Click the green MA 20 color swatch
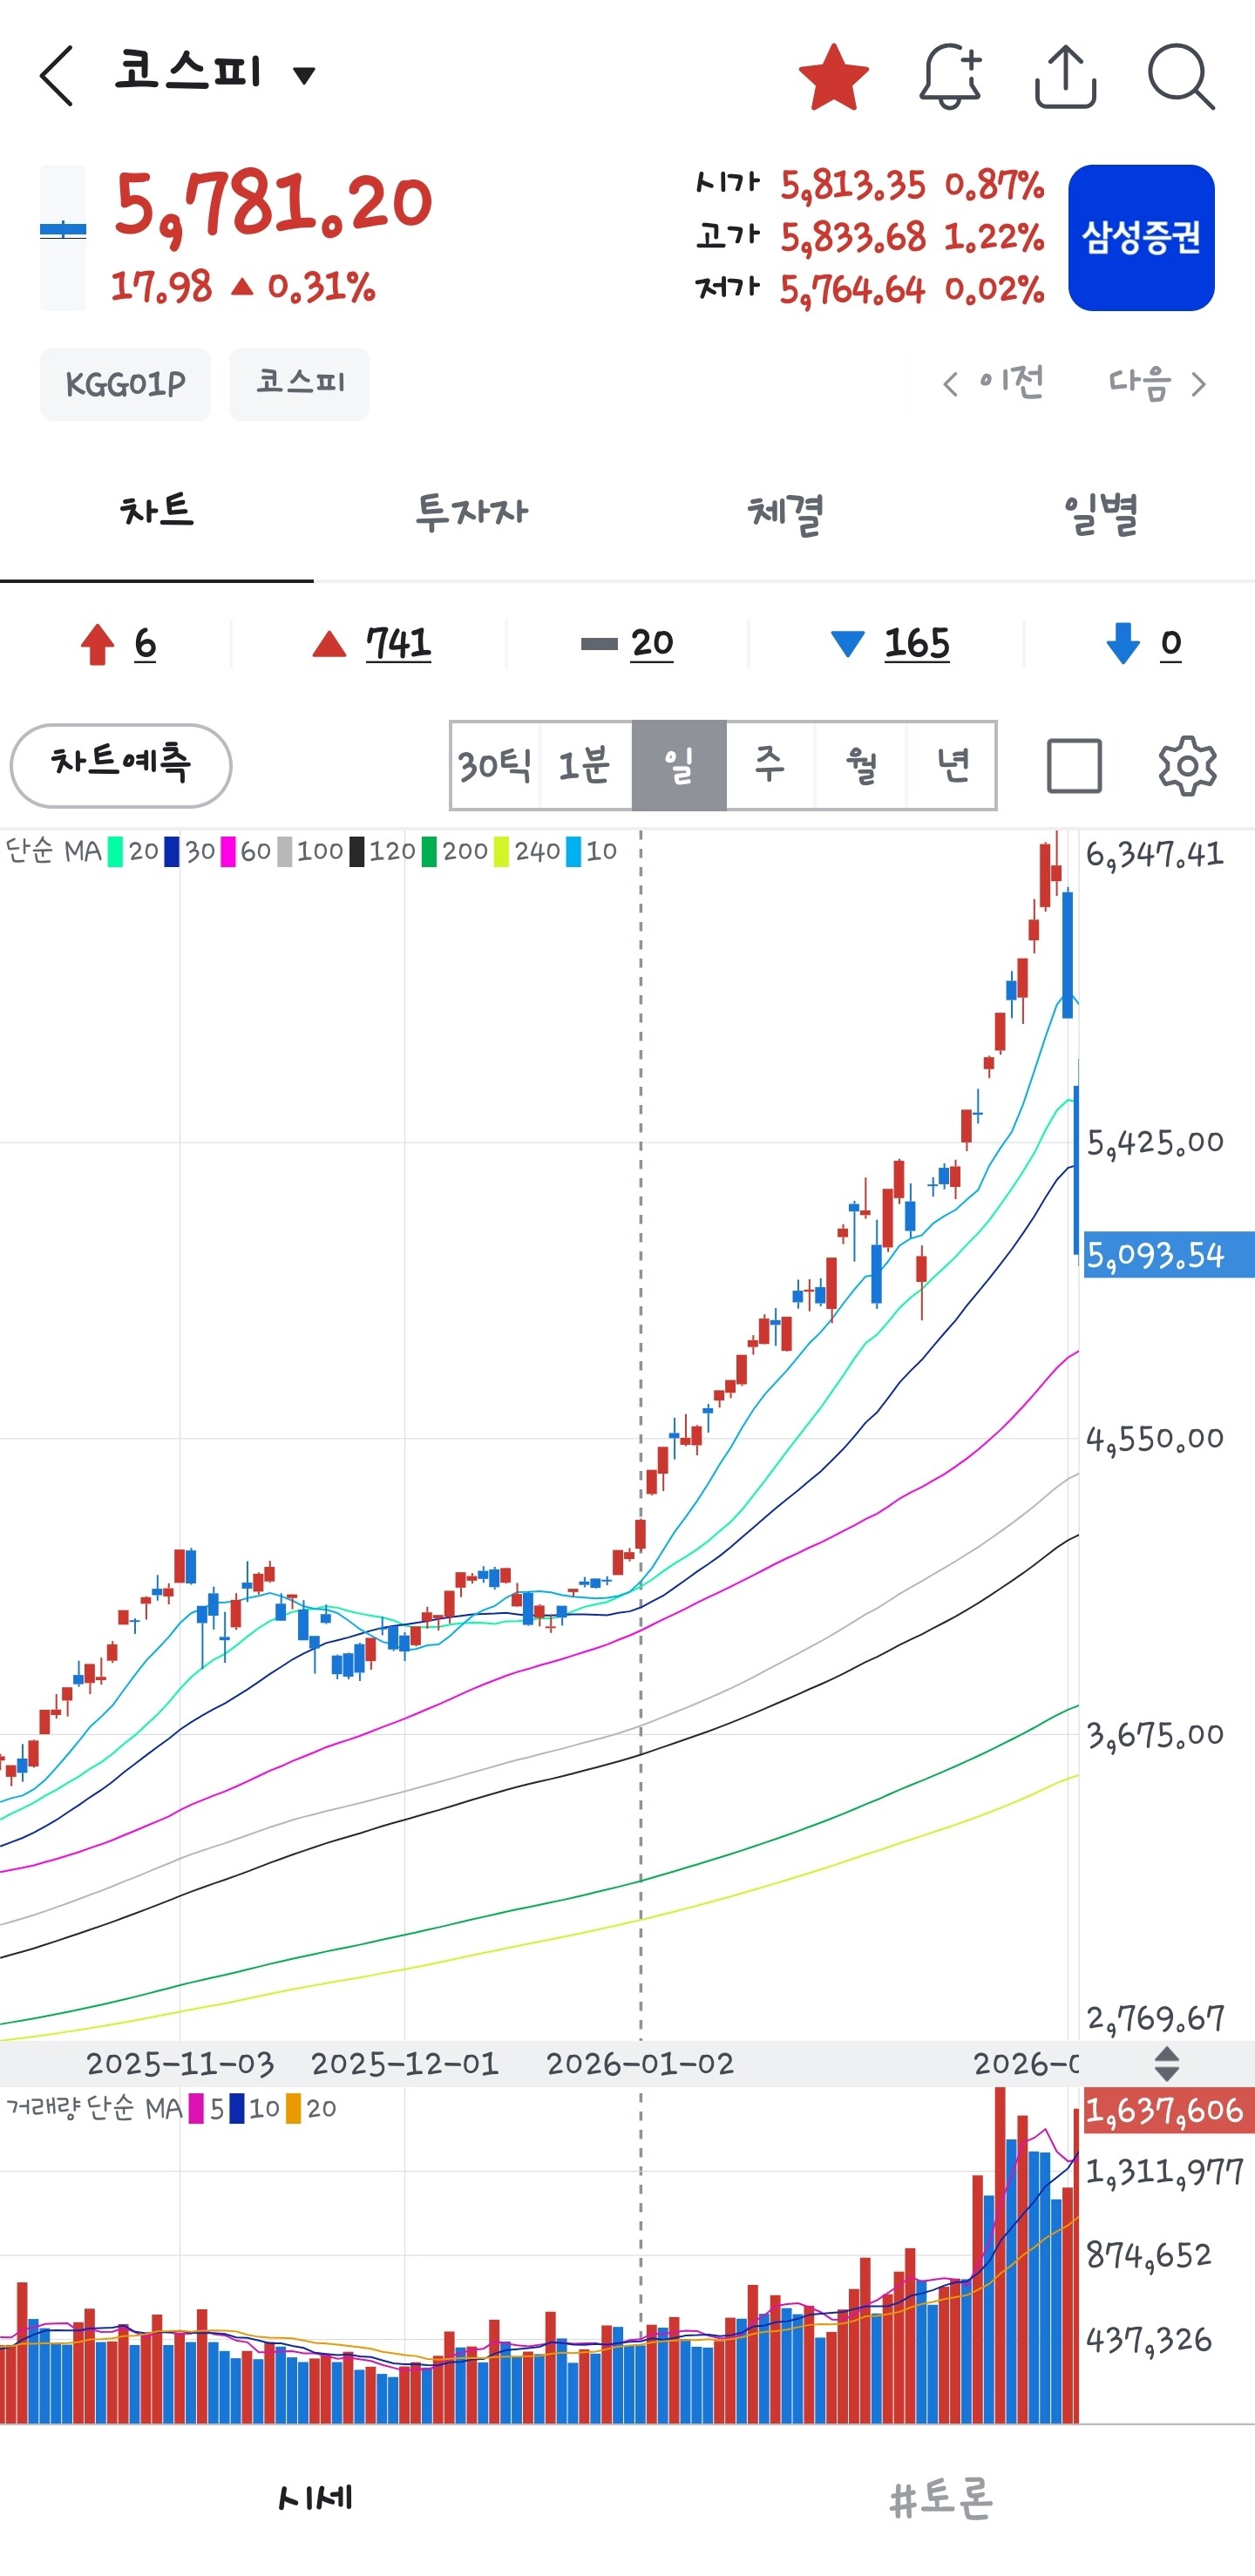This screenshot has width=1255, height=2576. 116,852
